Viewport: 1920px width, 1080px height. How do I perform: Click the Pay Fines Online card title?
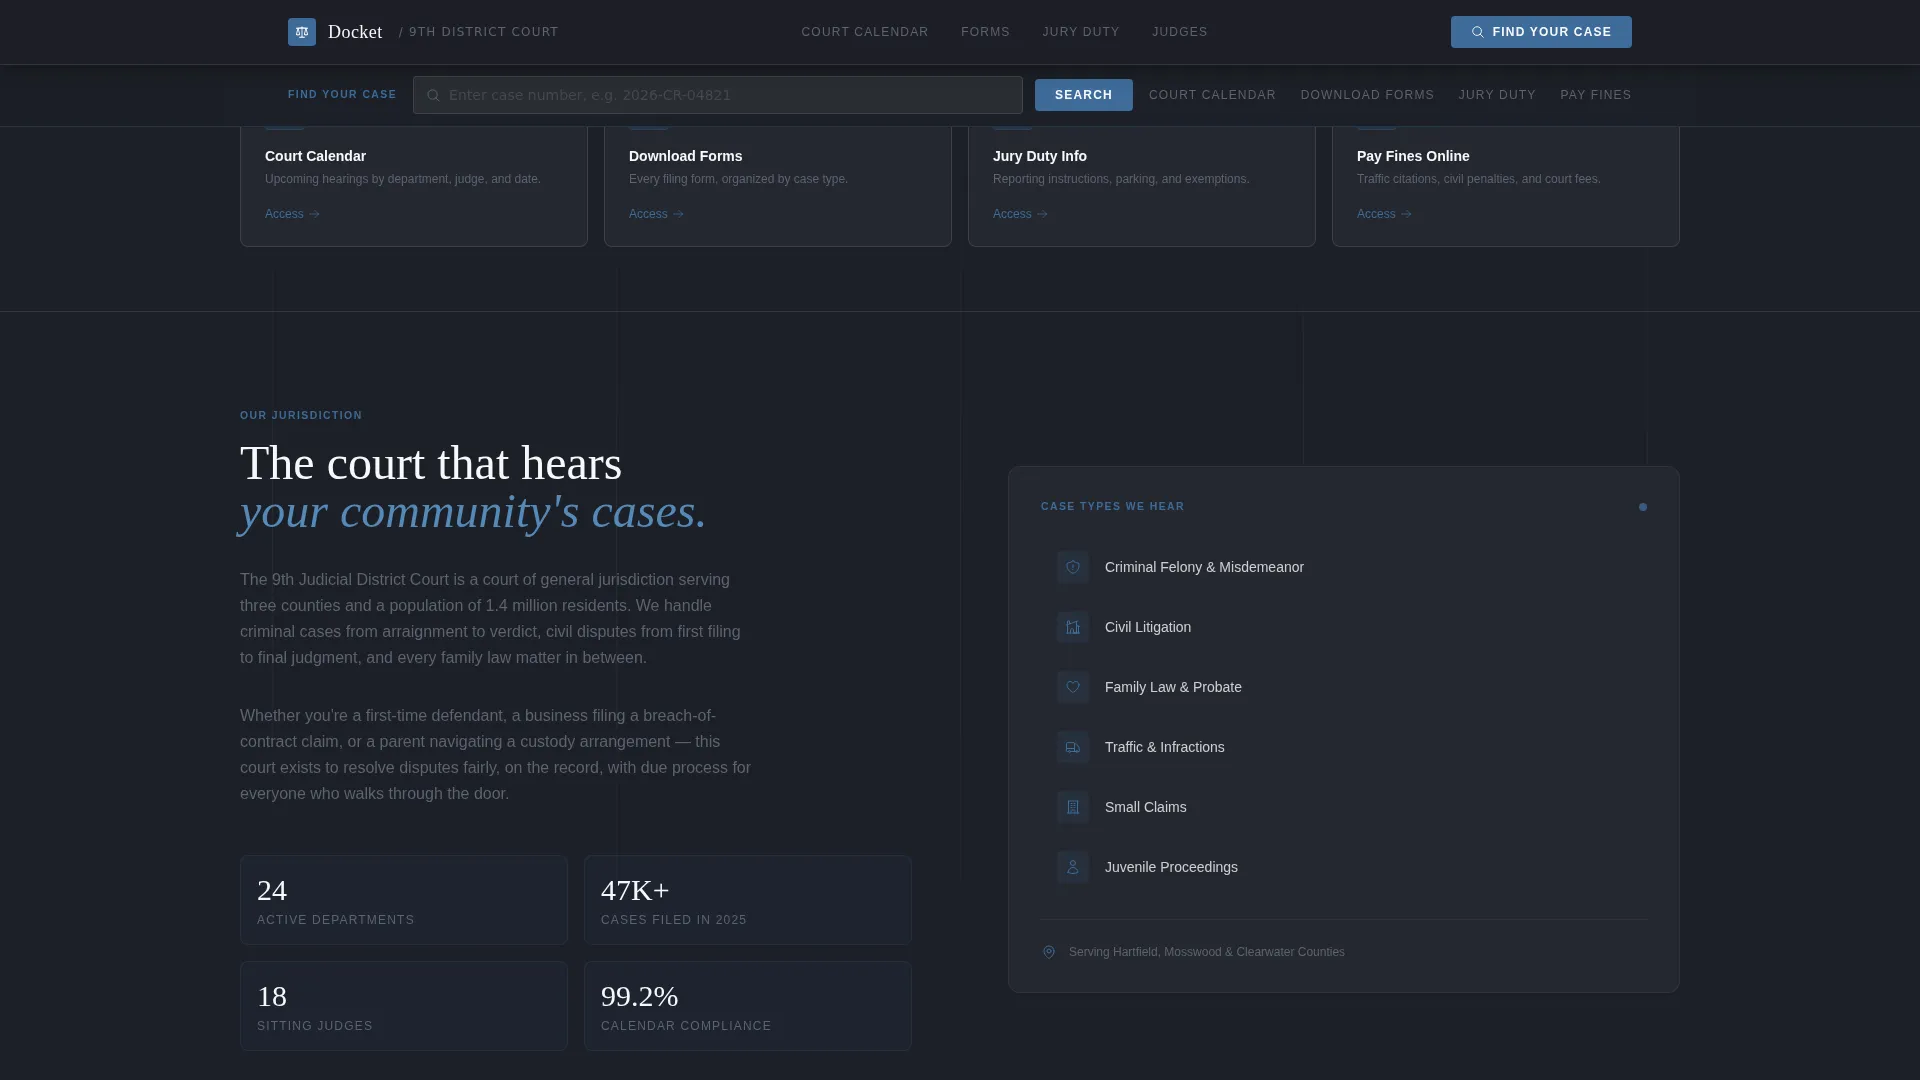click(1413, 156)
